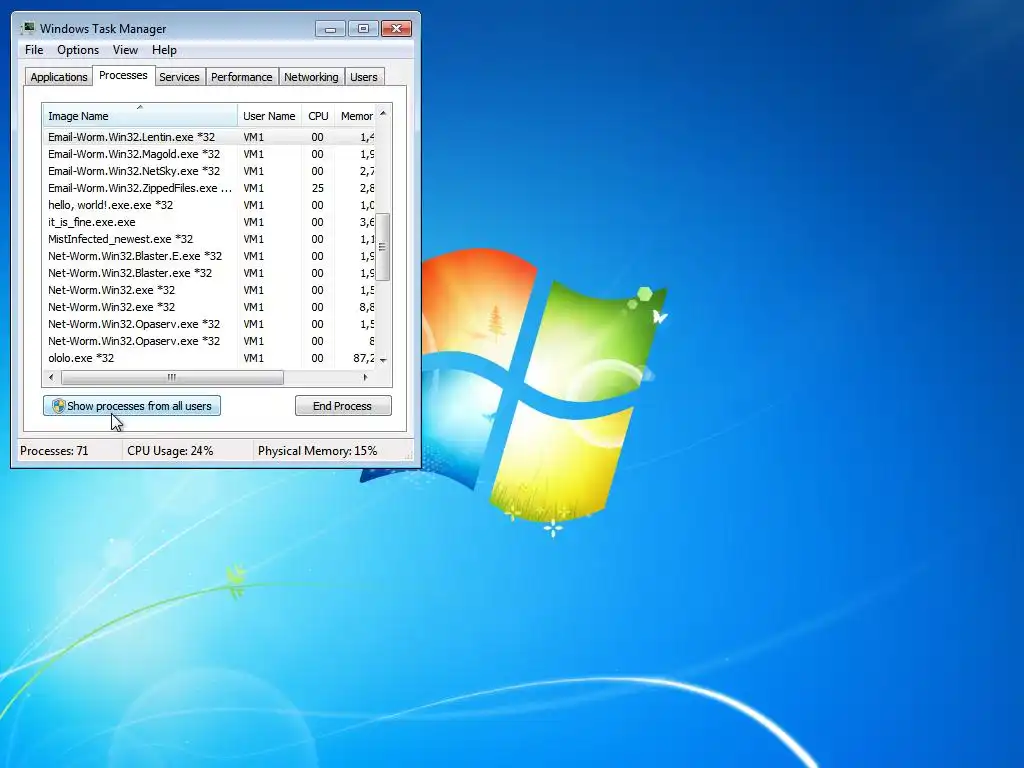Sort by Image Name column header
Screen dimensions: 1024x768
(x=140, y=116)
